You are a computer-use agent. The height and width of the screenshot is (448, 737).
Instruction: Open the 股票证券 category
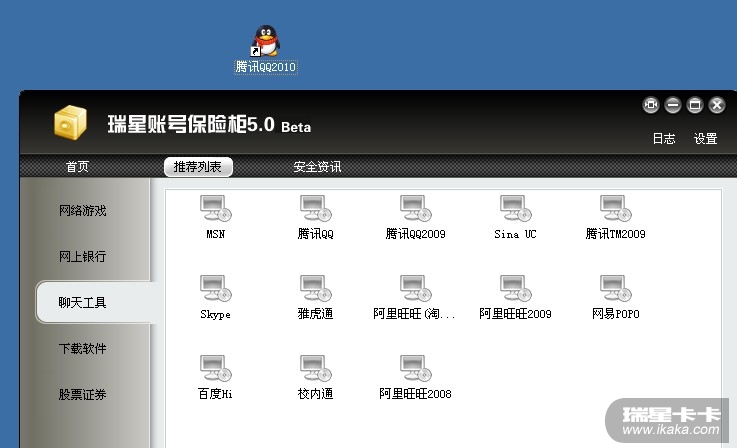[x=83, y=394]
